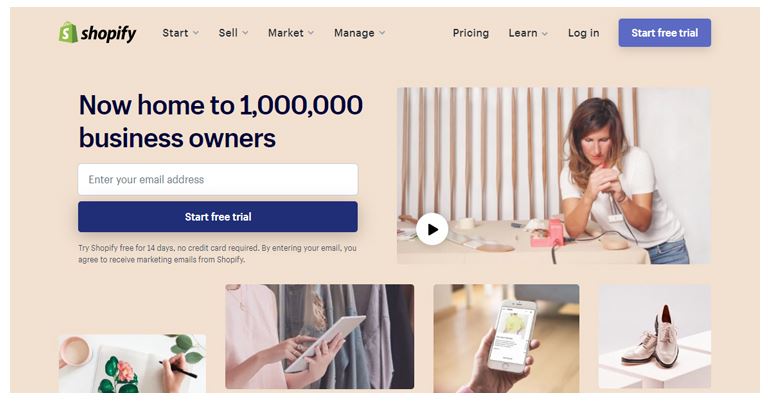Viewport: 768px width, 404px height.
Task: Open the flower drawing notebook image
Action: pos(132,363)
